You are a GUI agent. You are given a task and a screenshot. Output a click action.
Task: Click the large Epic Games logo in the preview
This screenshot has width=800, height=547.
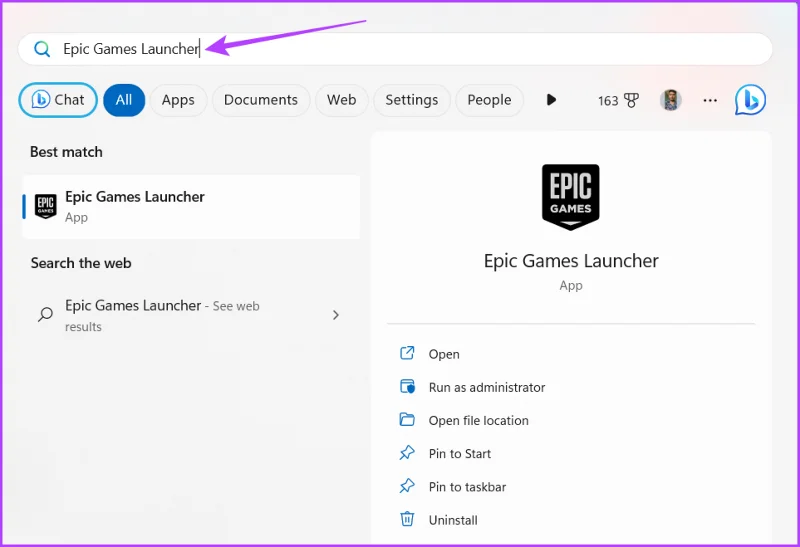coord(570,197)
